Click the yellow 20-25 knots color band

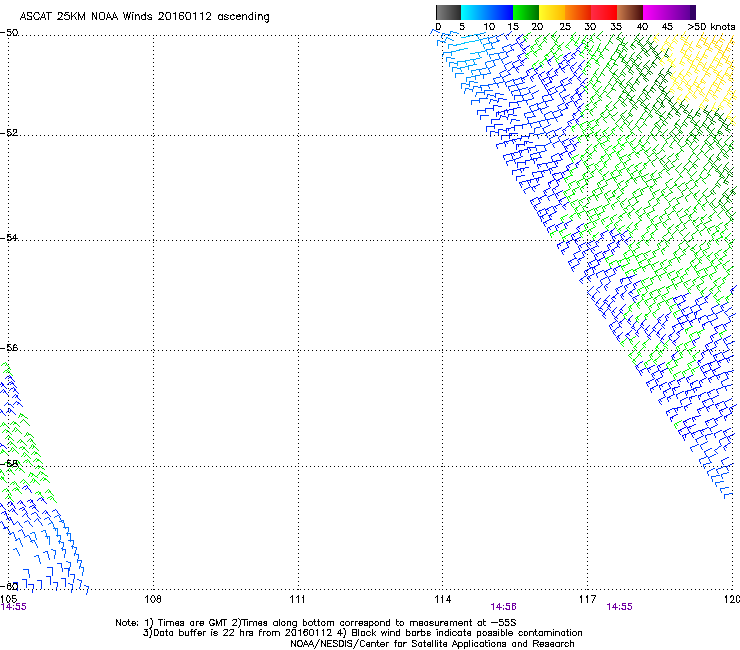pyautogui.click(x=552, y=12)
